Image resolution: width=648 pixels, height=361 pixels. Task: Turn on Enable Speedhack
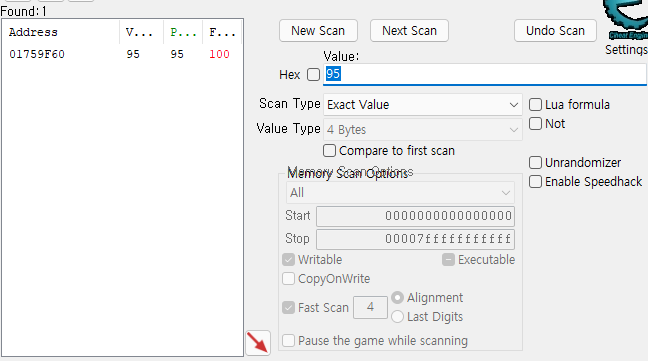535,182
